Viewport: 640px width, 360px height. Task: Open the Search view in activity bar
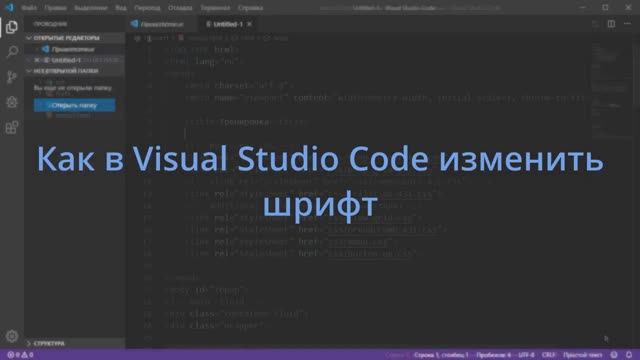pos(12,52)
